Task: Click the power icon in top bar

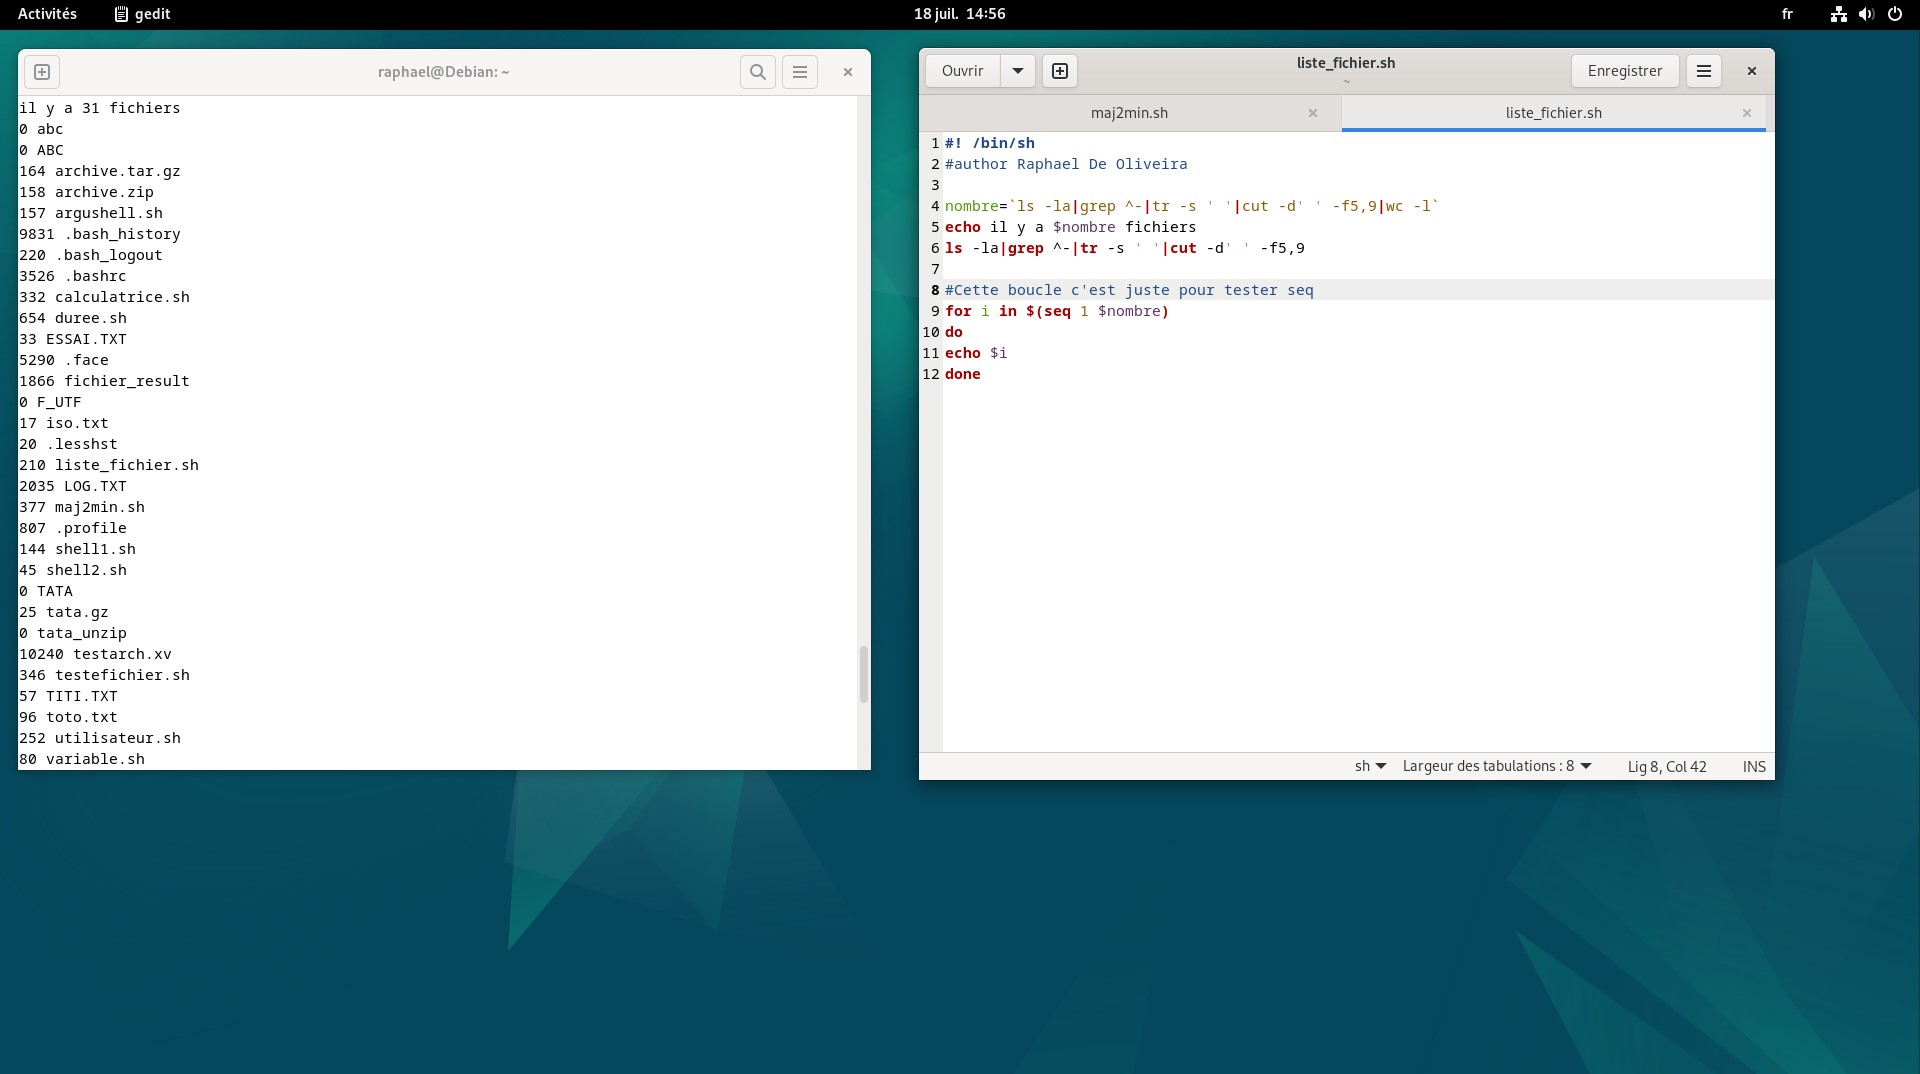Action: (1894, 14)
